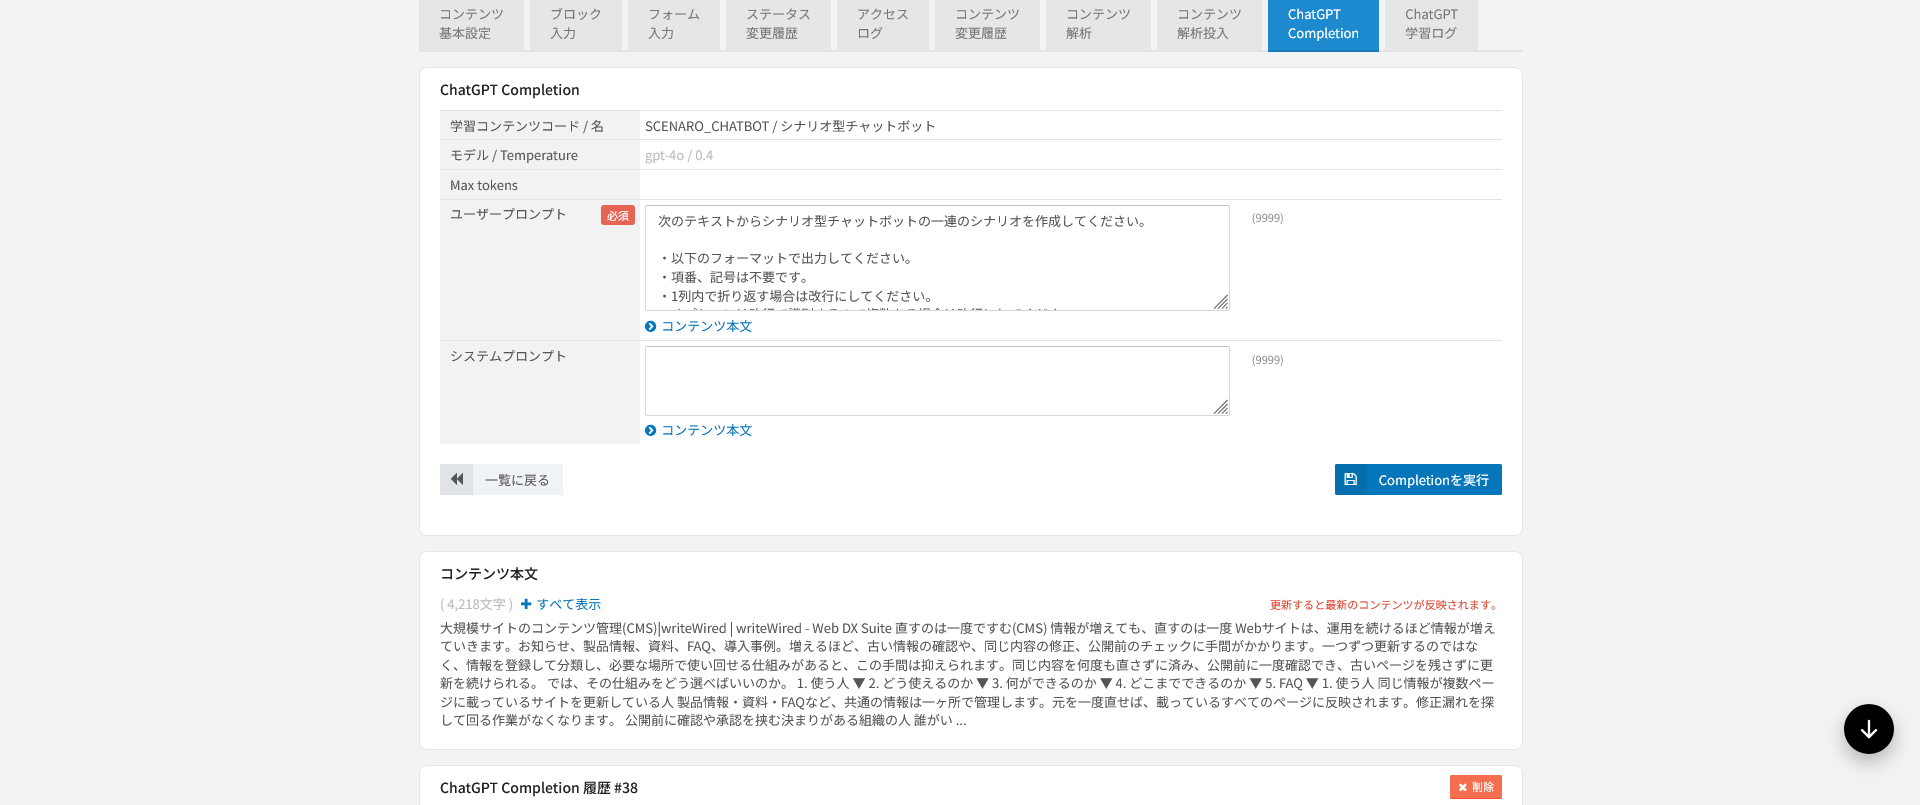Click the save icon on Completion button
The width and height of the screenshot is (1920, 805).
[x=1350, y=479]
